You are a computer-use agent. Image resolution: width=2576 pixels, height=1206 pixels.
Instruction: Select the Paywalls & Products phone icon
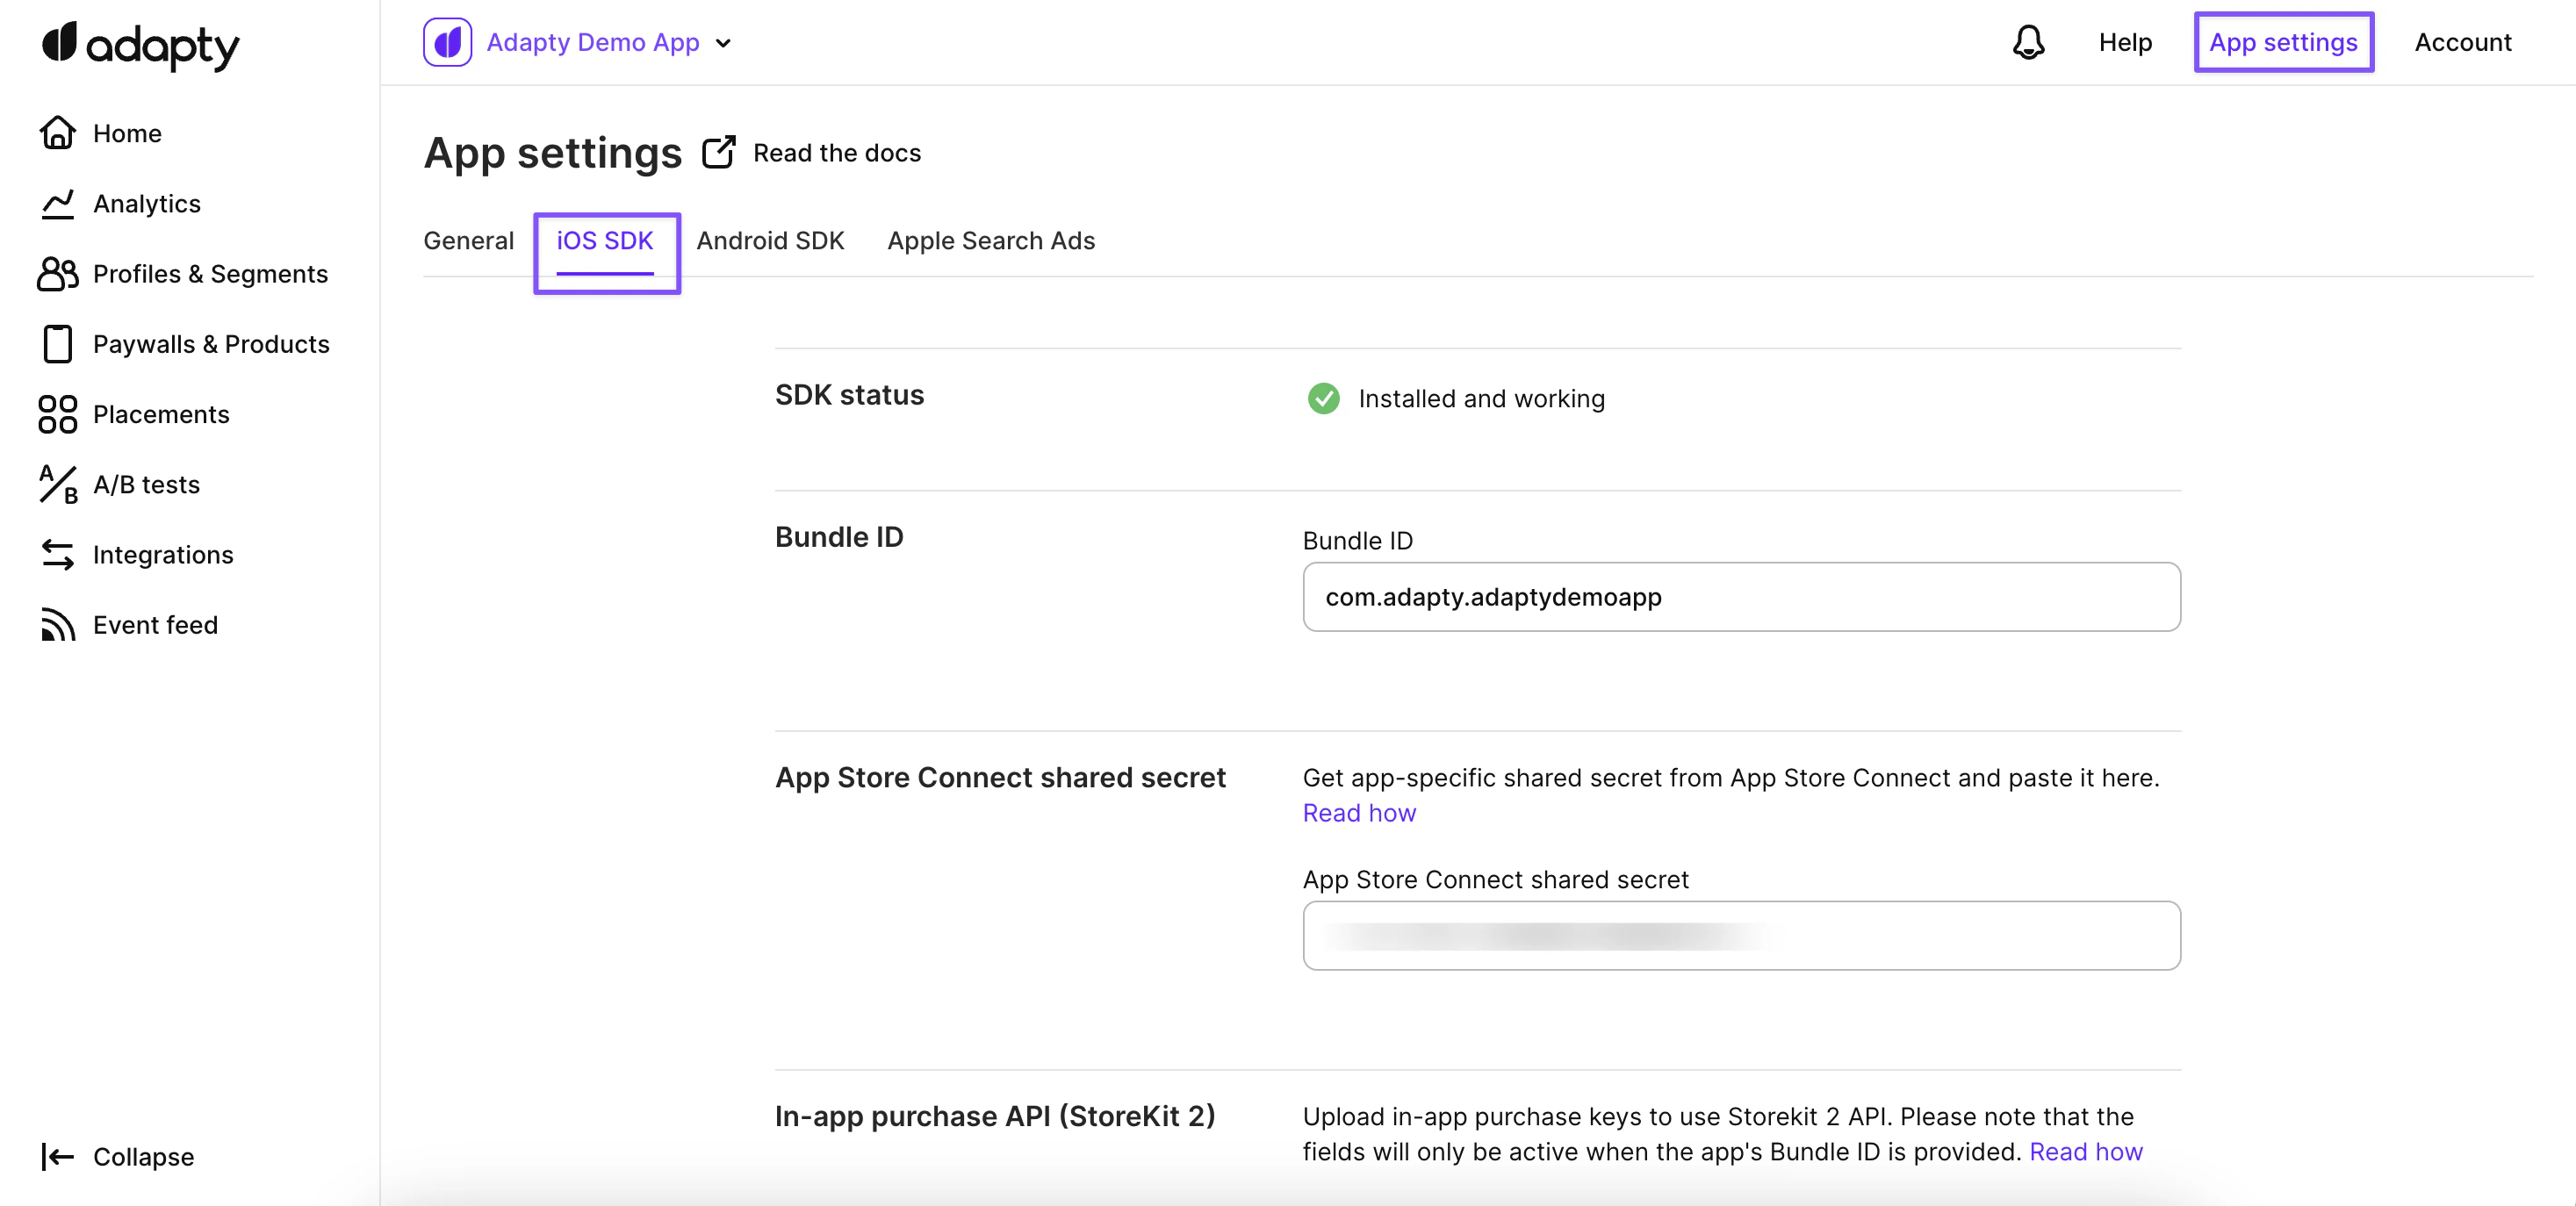[x=57, y=343]
